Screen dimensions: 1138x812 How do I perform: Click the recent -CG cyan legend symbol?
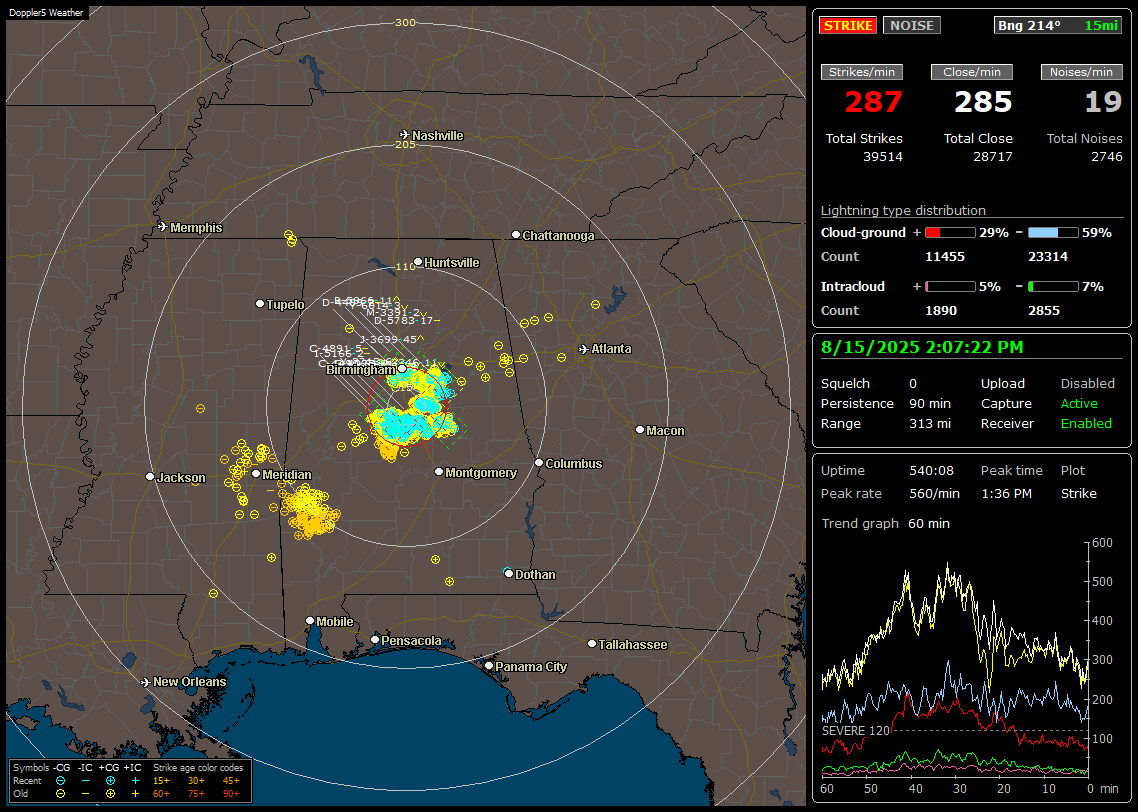[x=60, y=781]
